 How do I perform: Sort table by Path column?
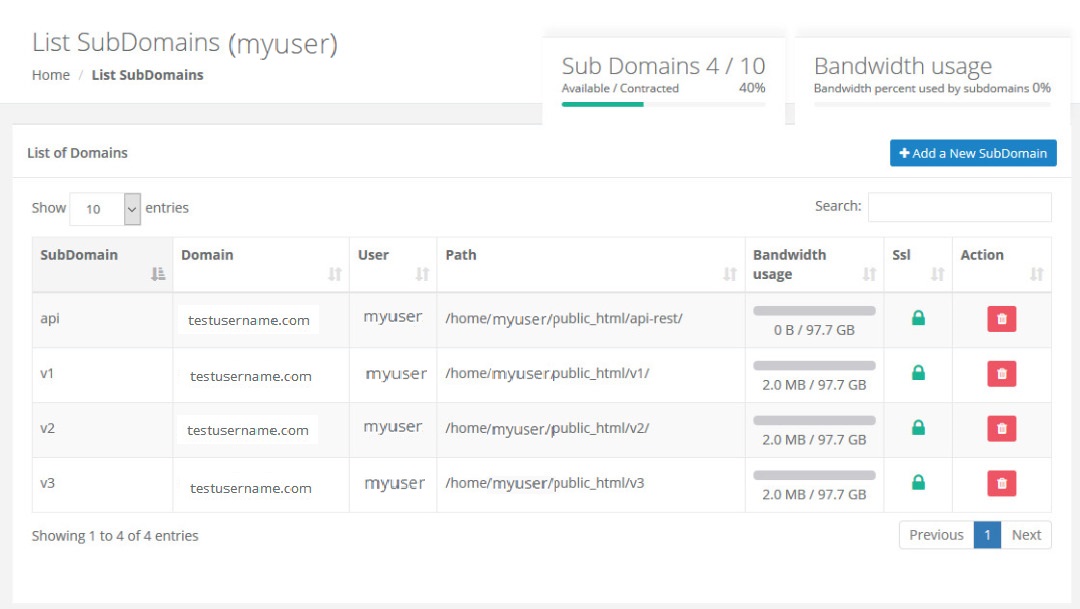[591, 265]
